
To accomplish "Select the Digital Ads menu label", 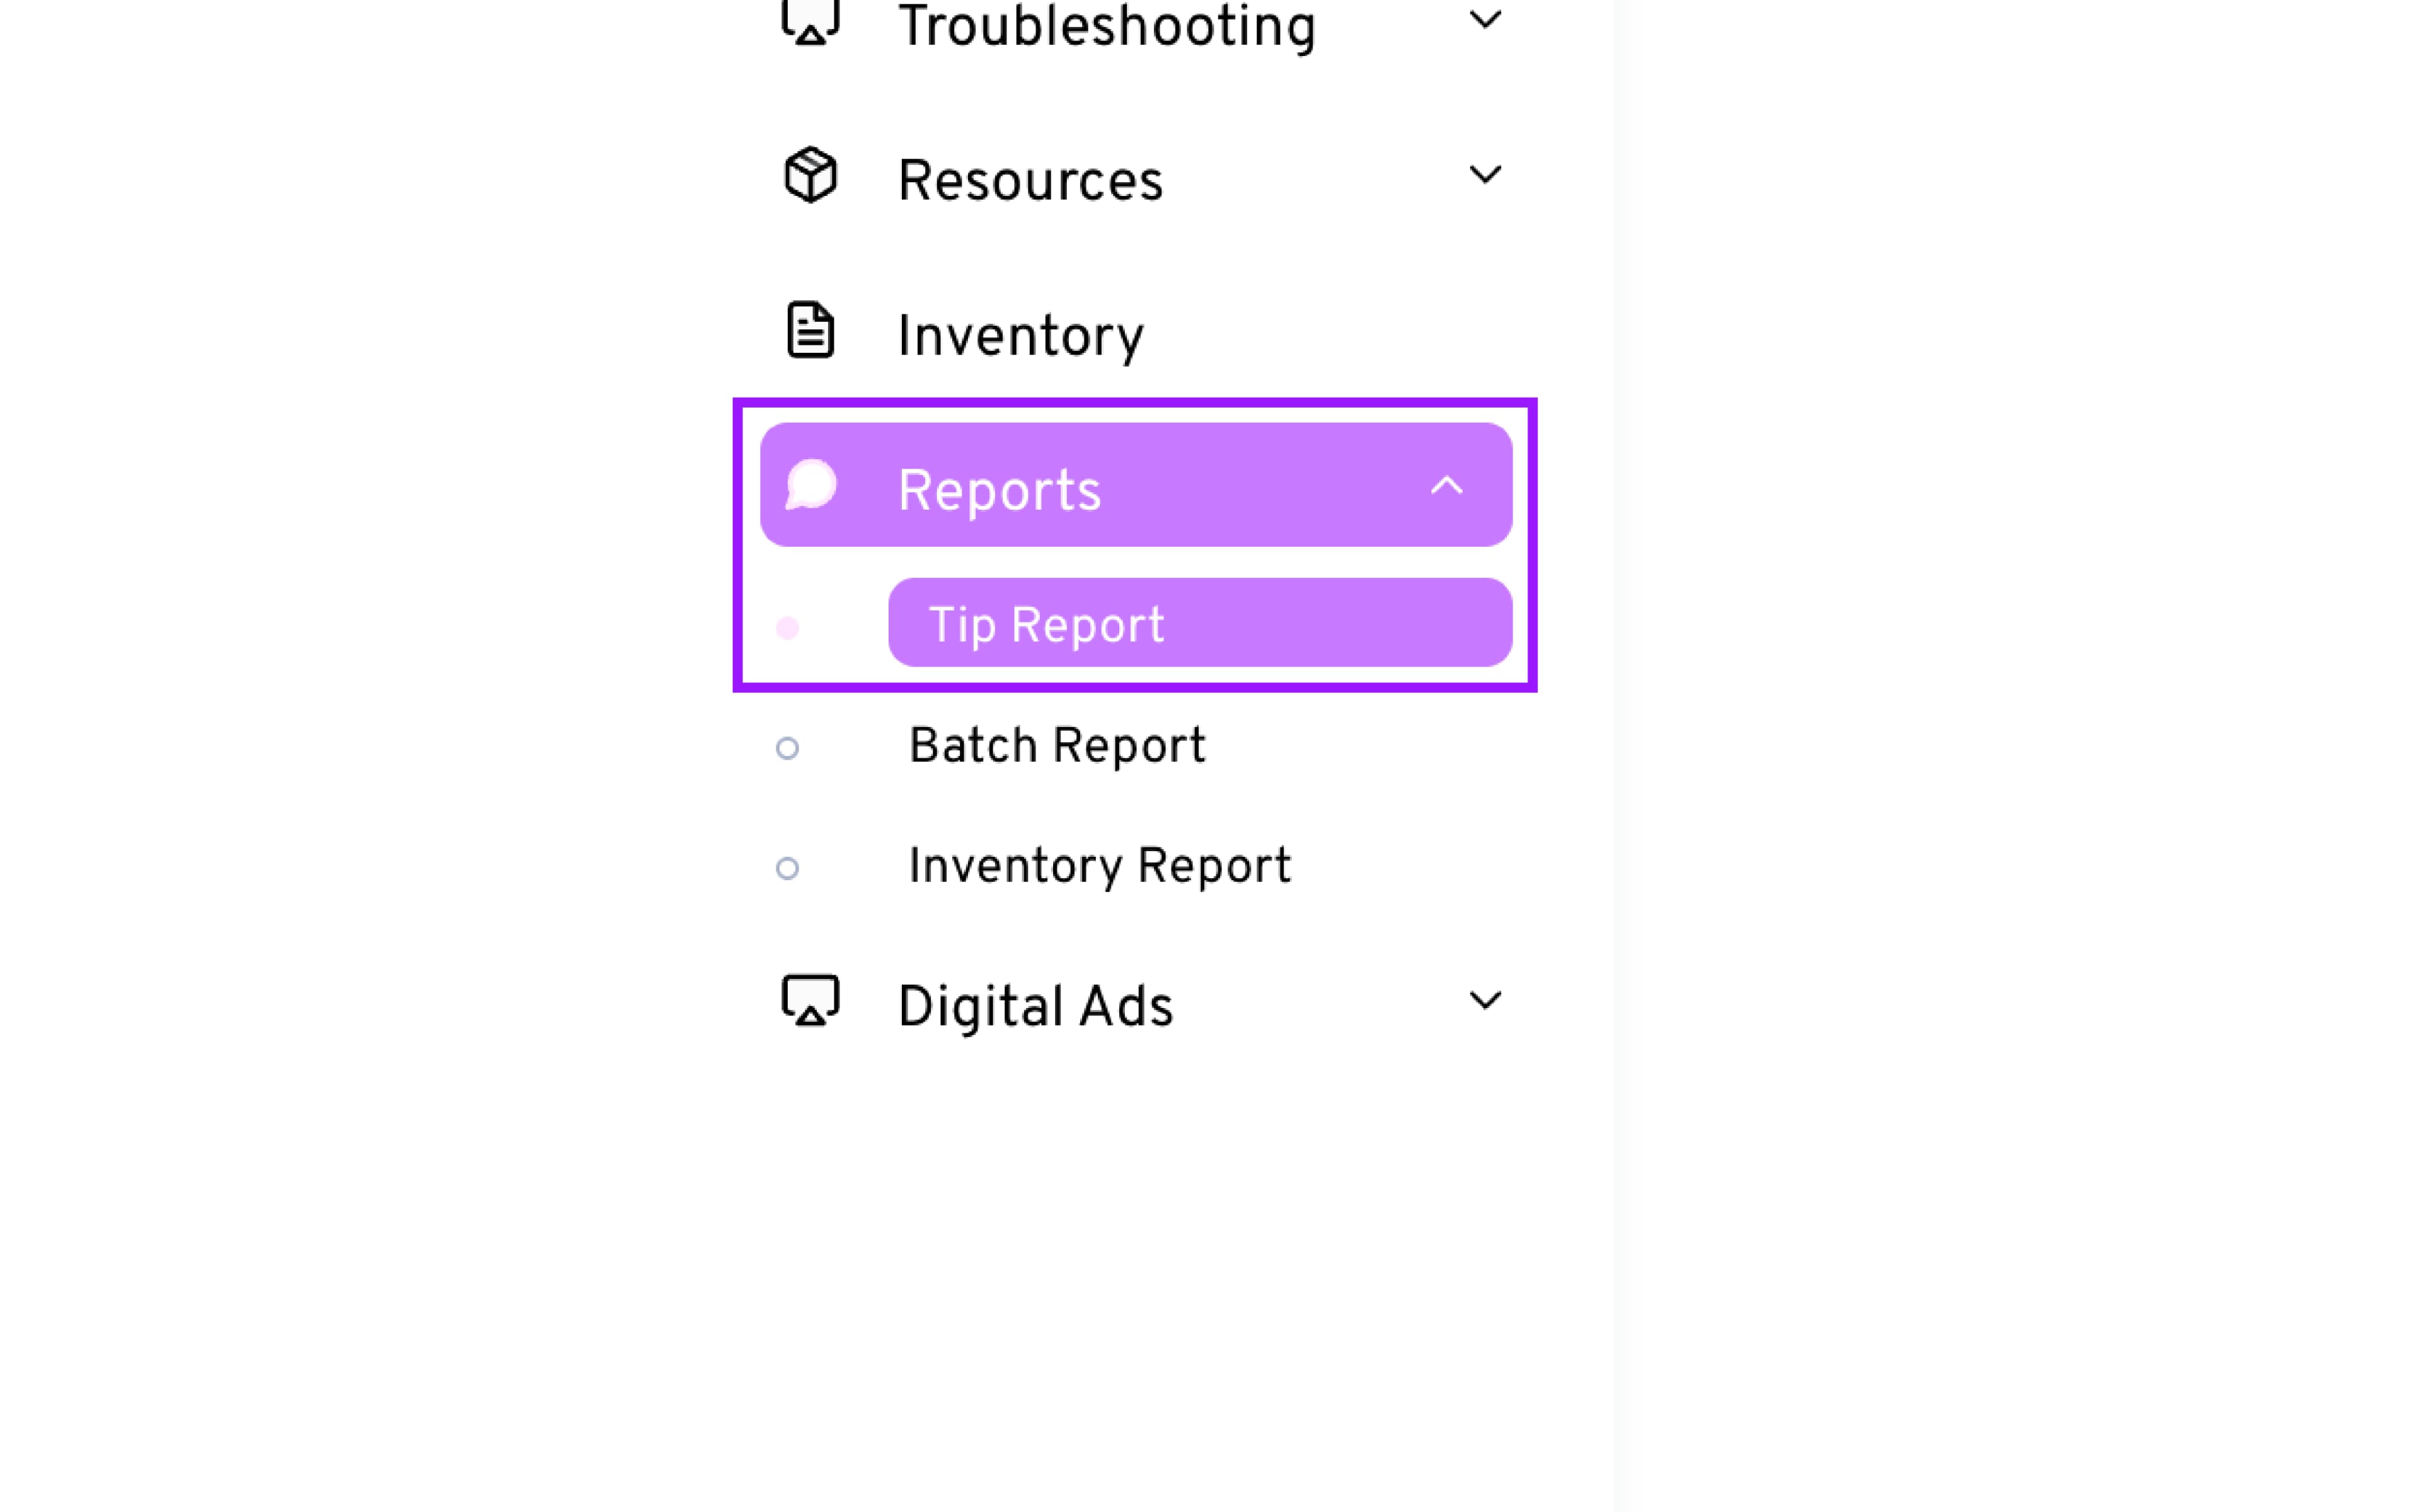I will coord(1035,1006).
